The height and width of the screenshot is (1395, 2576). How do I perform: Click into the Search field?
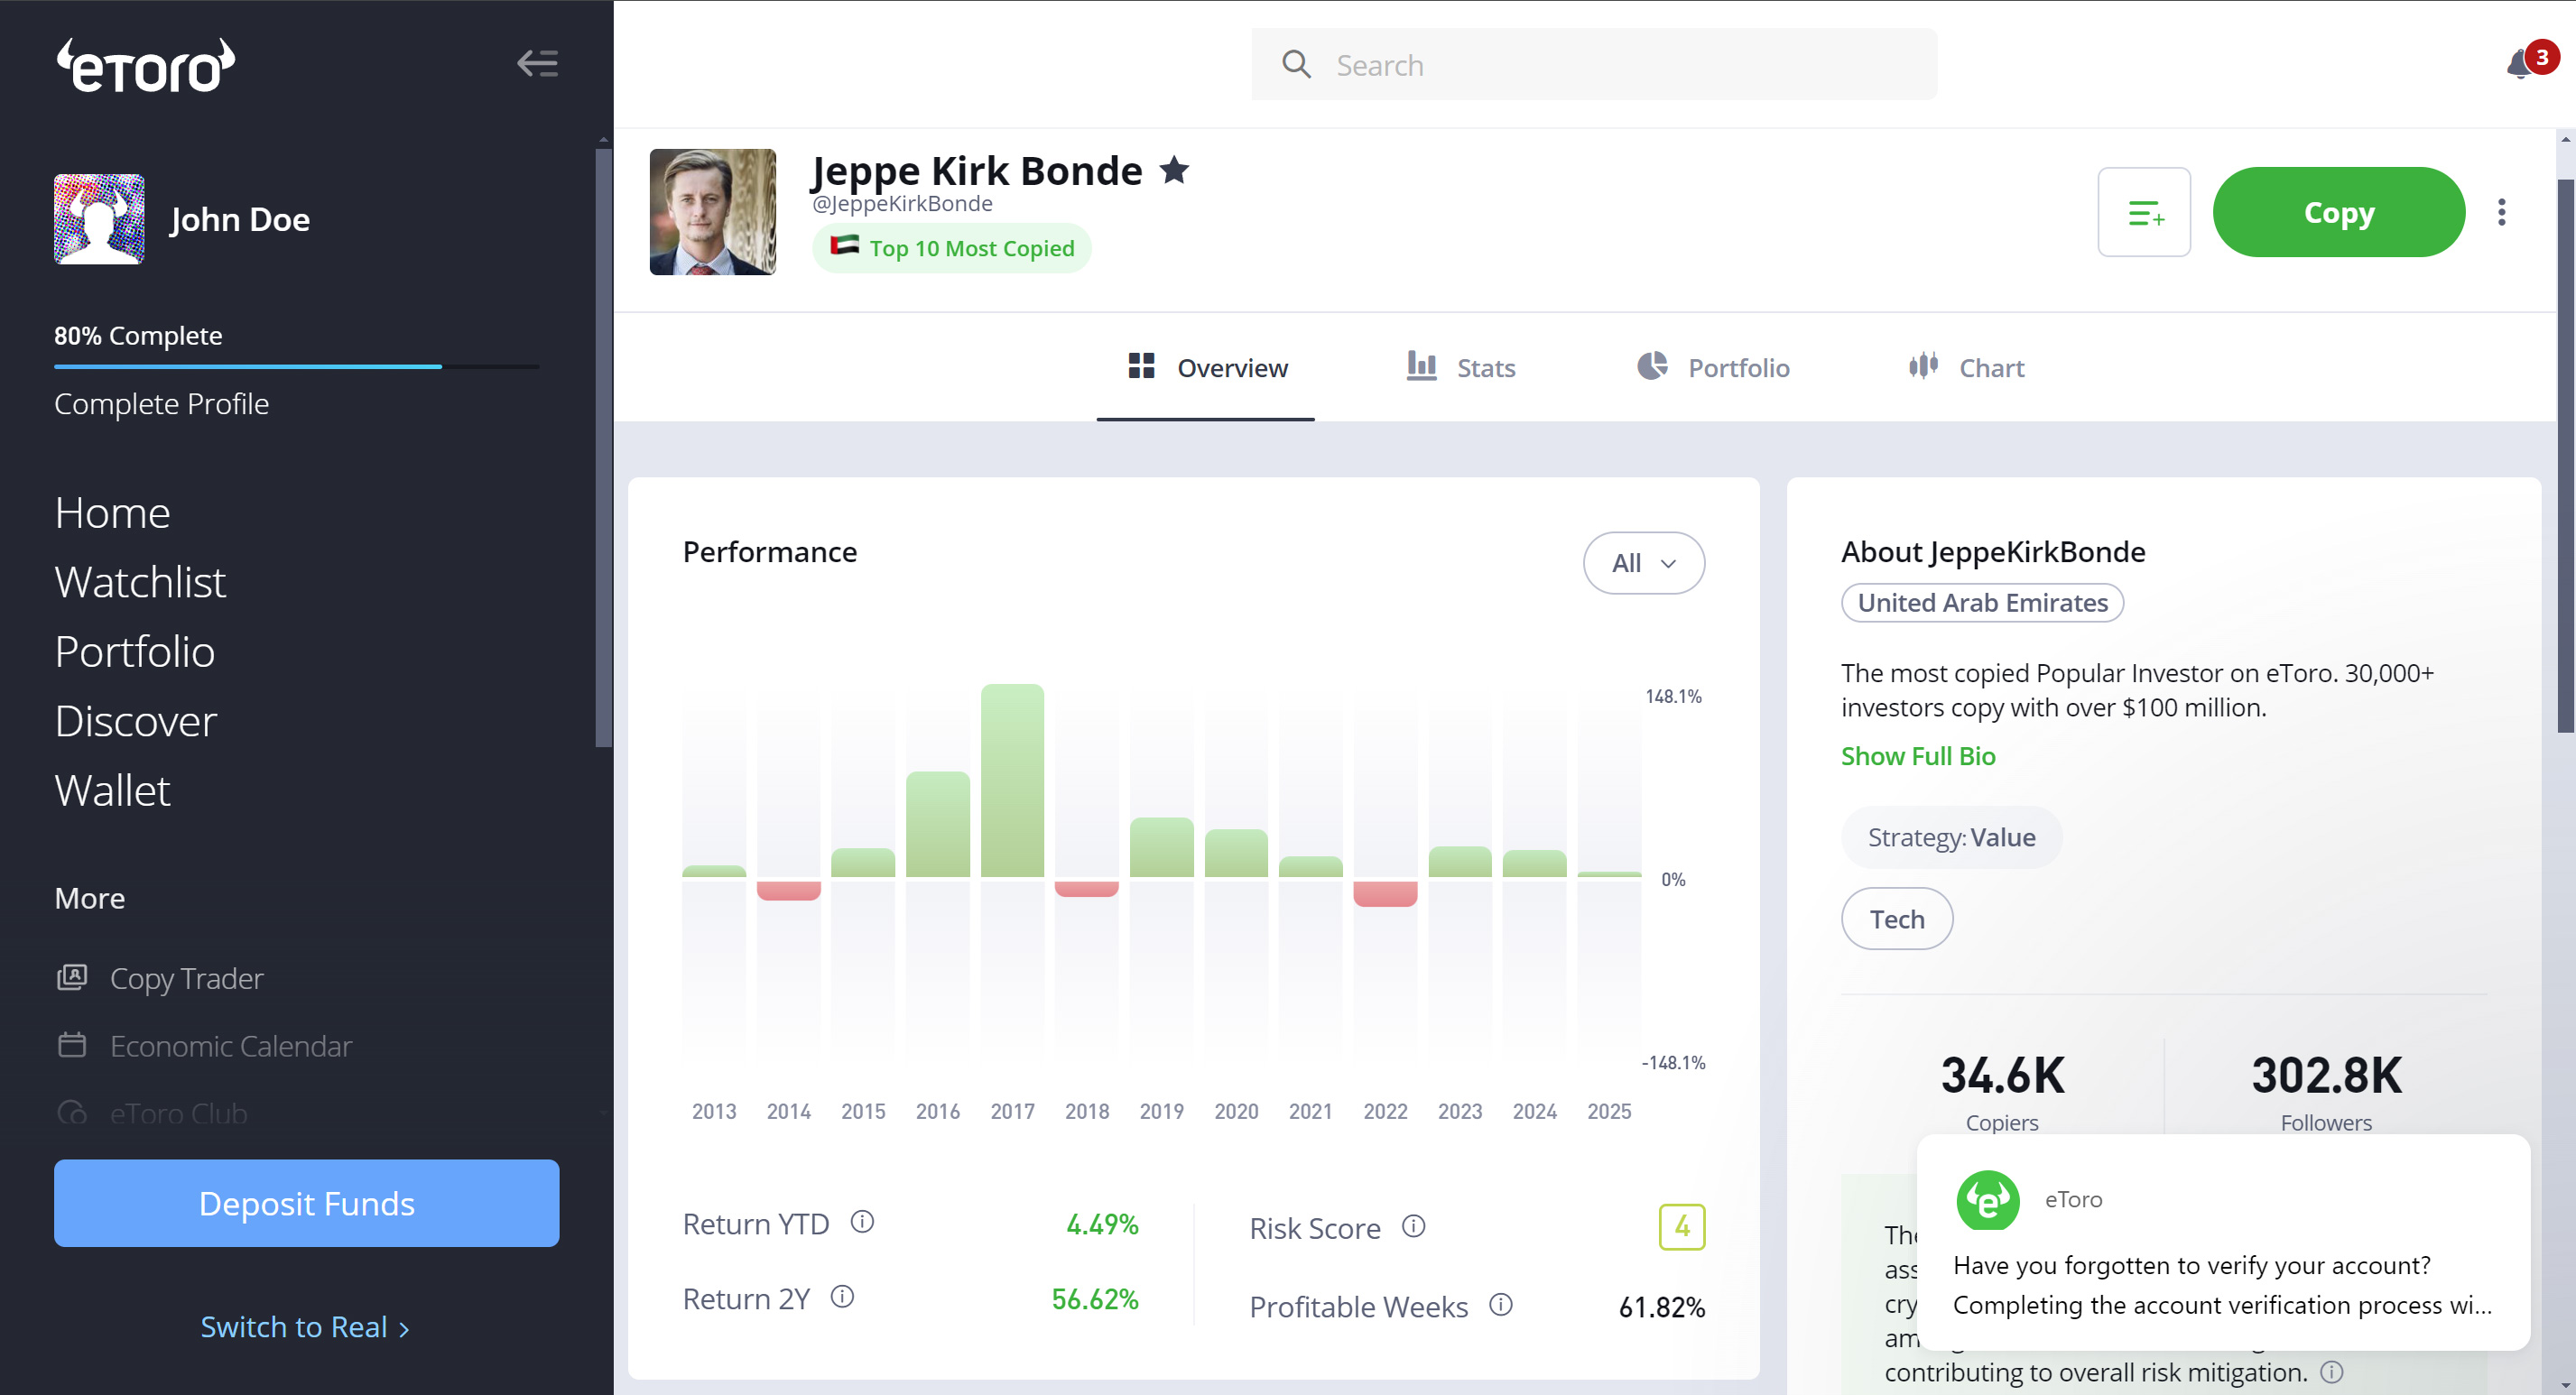coord(1592,65)
